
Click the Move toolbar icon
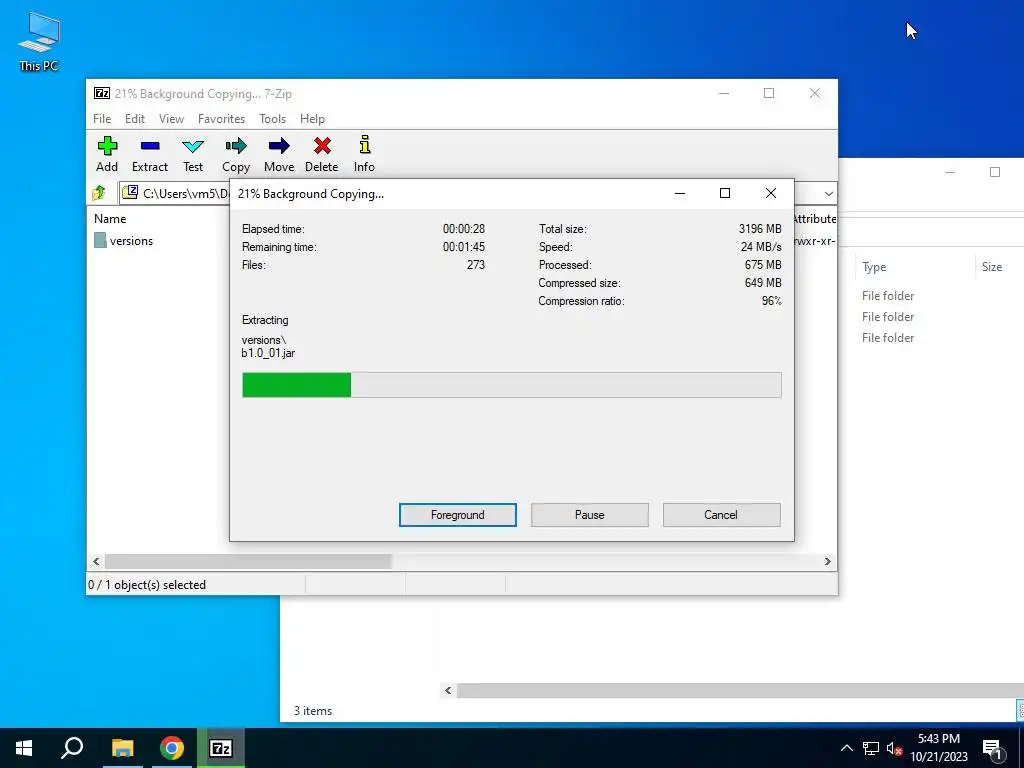[279, 154]
